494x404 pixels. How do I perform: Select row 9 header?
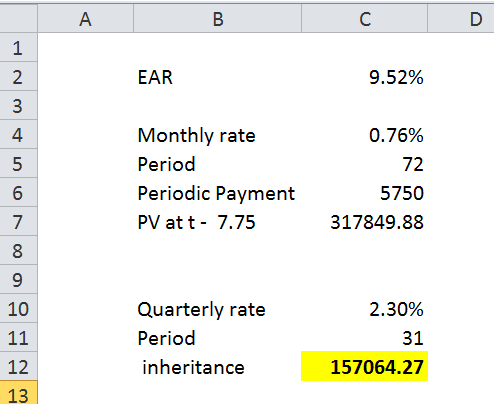point(18,280)
